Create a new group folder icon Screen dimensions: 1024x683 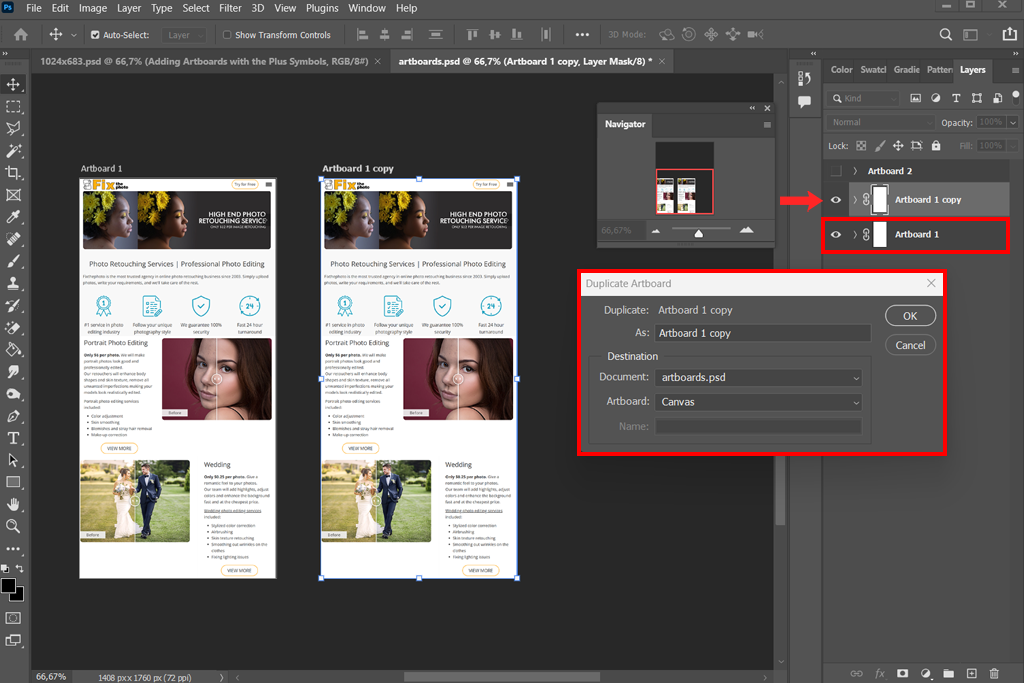coord(948,673)
